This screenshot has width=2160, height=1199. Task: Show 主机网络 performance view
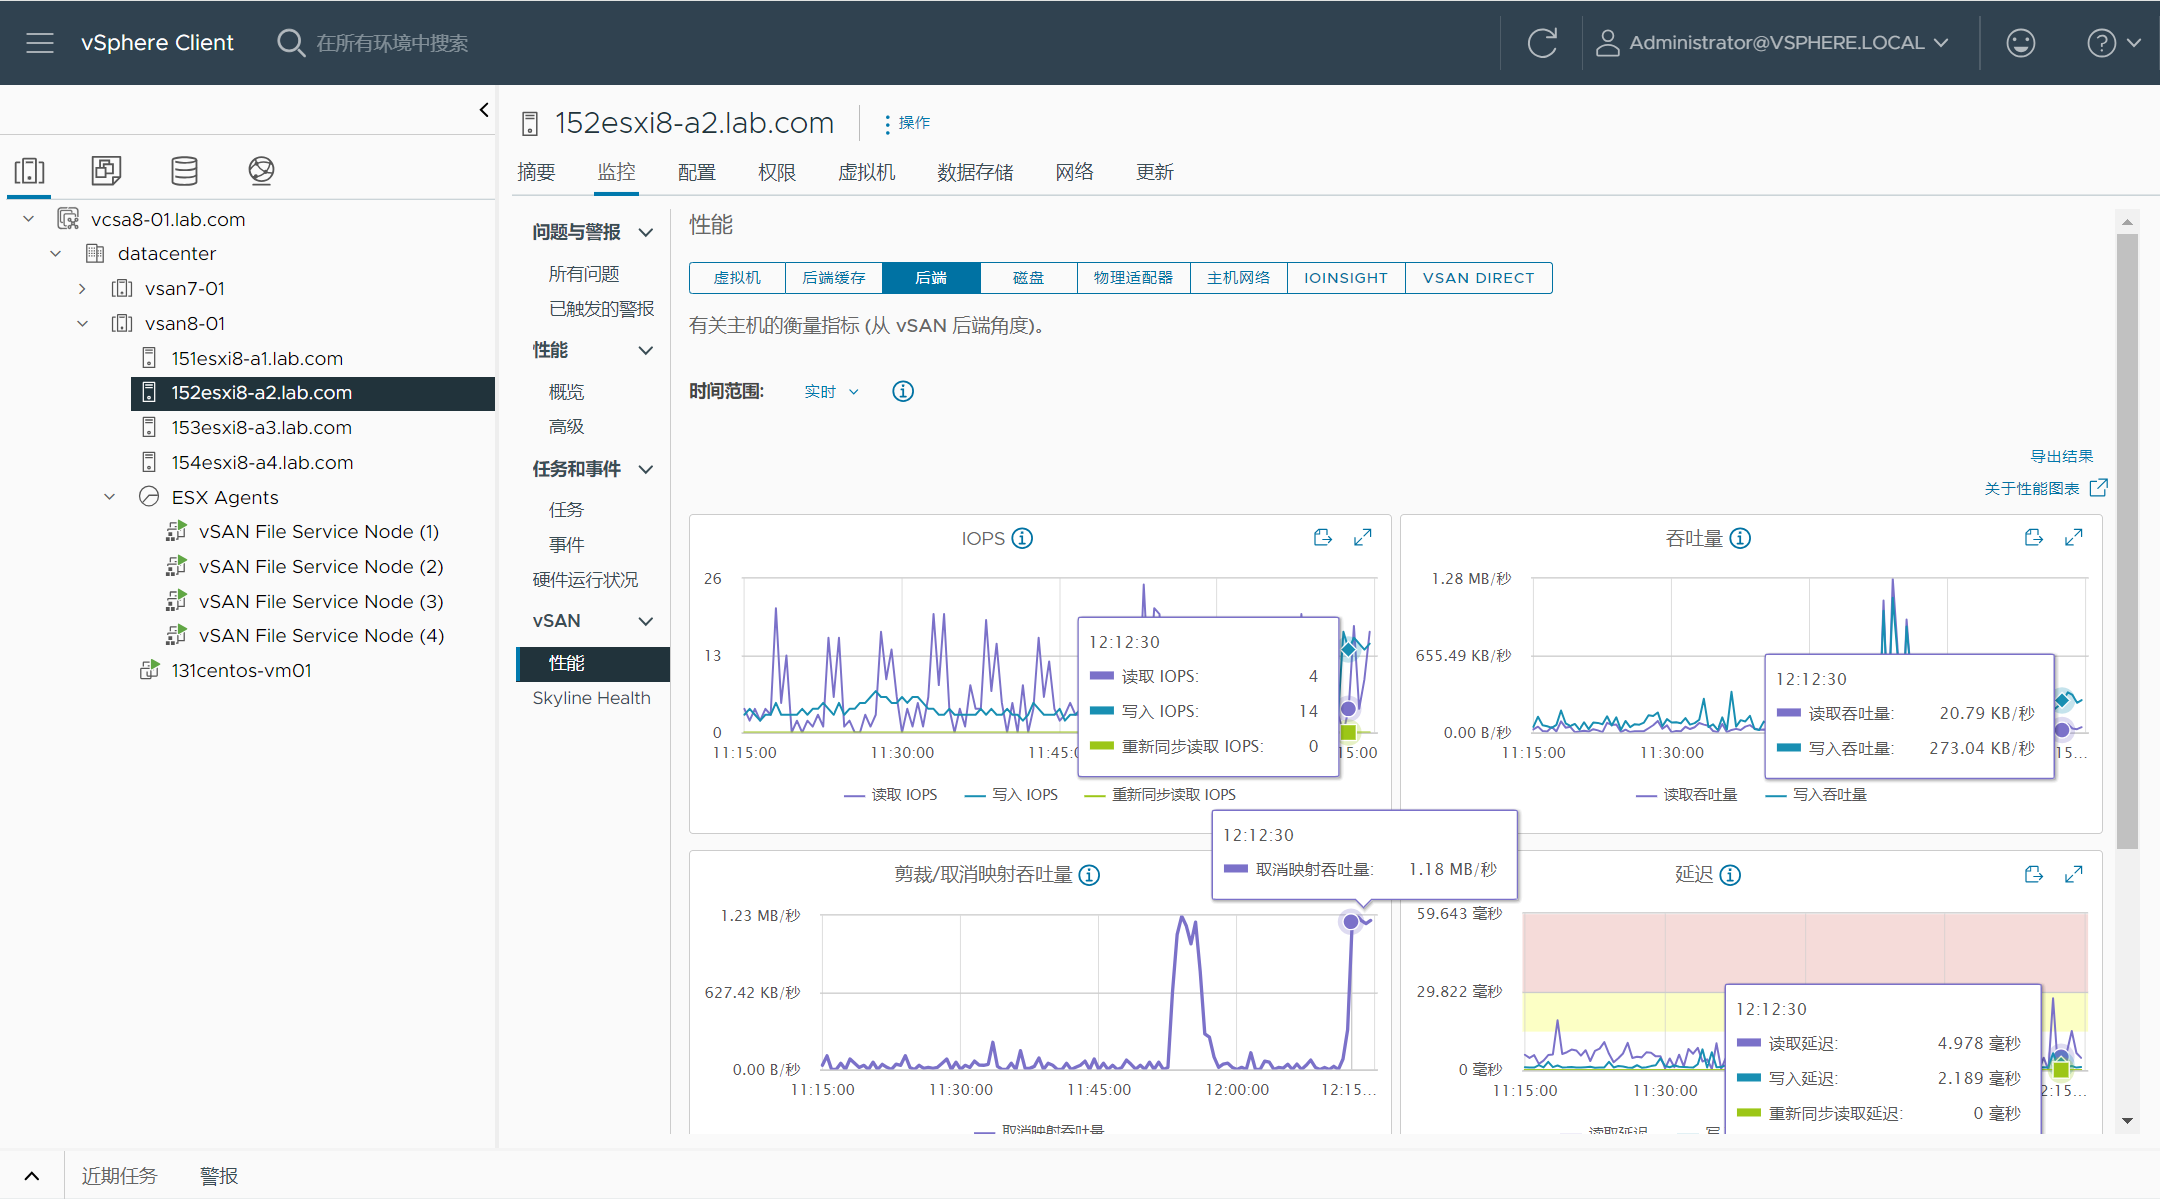1238,278
